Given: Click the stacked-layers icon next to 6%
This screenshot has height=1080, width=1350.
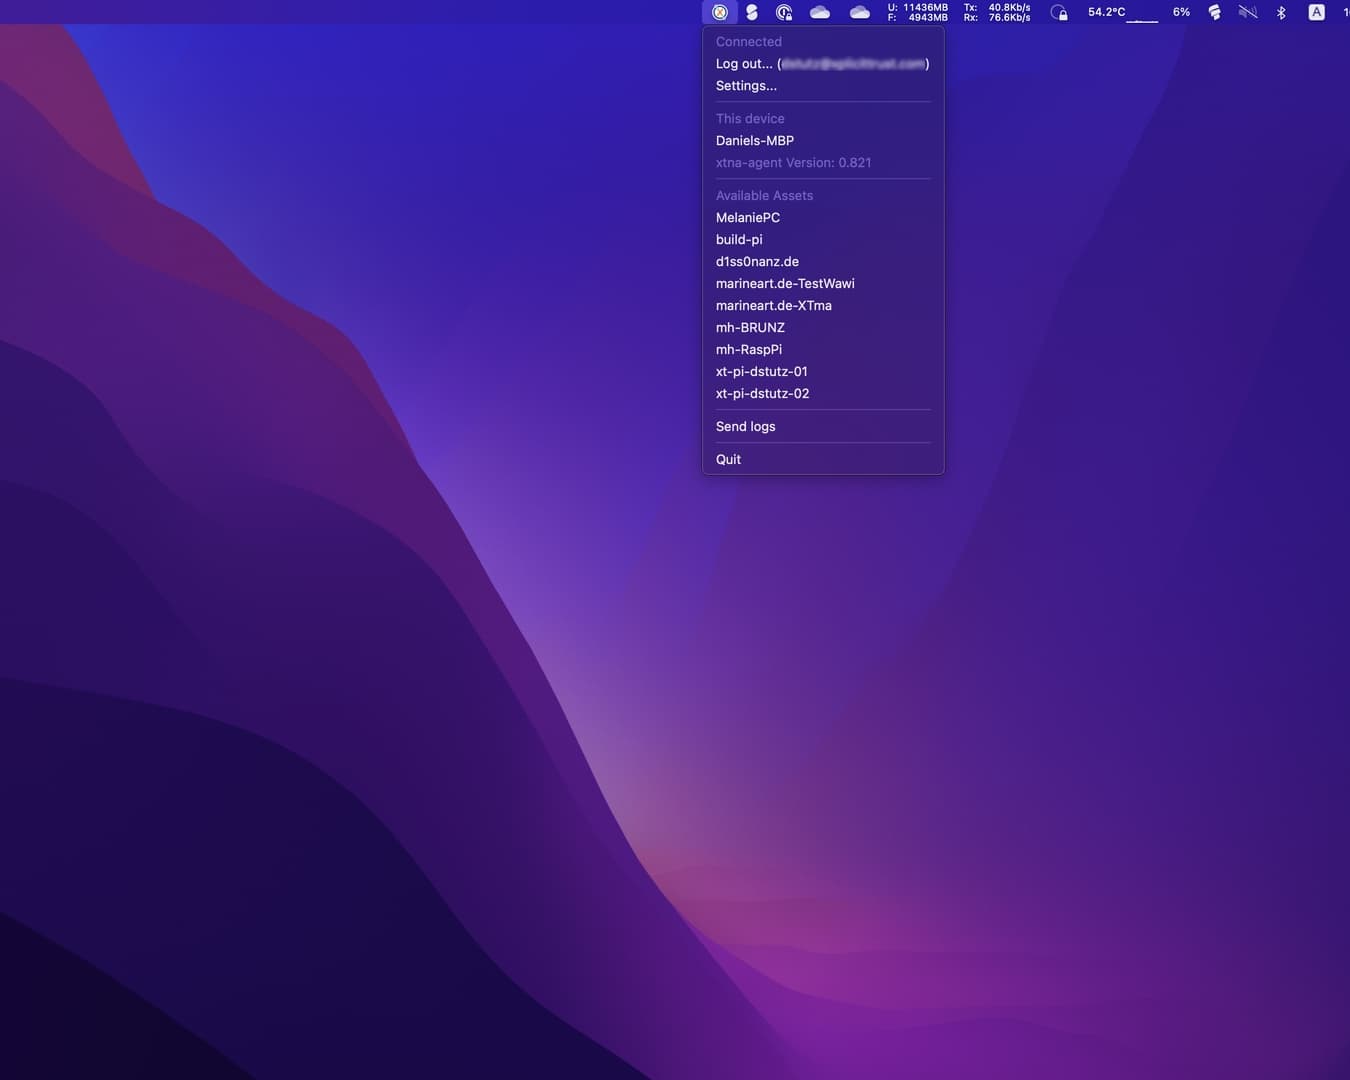Looking at the screenshot, I should (x=1214, y=12).
